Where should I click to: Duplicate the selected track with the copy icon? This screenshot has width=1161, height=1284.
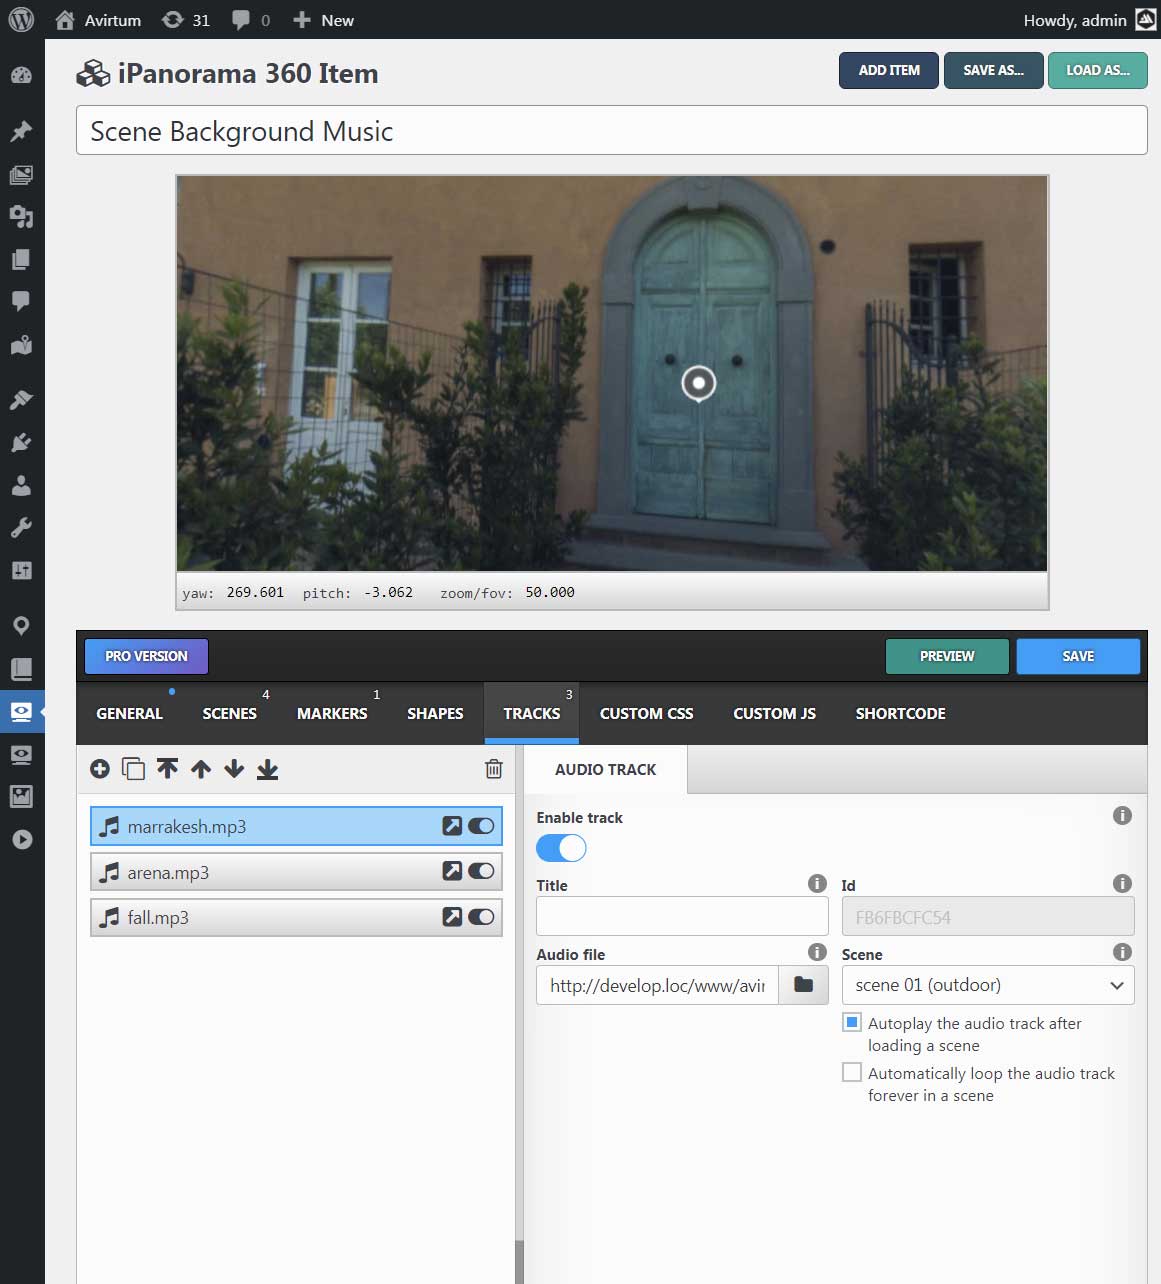click(x=133, y=769)
